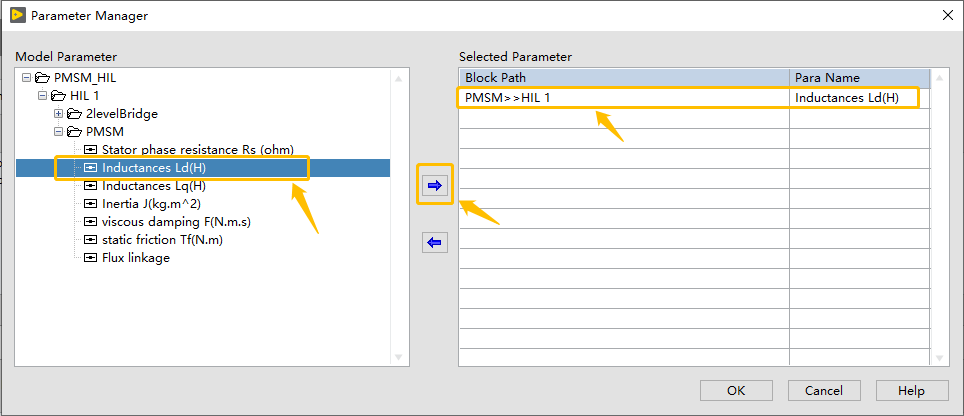Collapse the HIL 1 tree node
Image resolution: width=964 pixels, height=416 pixels.
(x=42, y=96)
